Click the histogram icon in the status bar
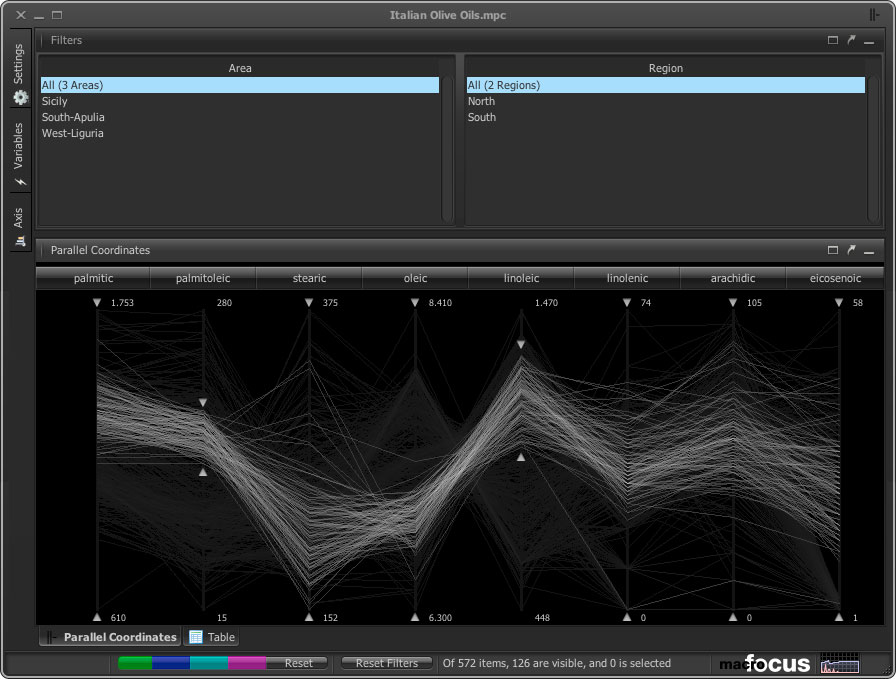Image resolution: width=896 pixels, height=679 pixels. tap(839, 663)
